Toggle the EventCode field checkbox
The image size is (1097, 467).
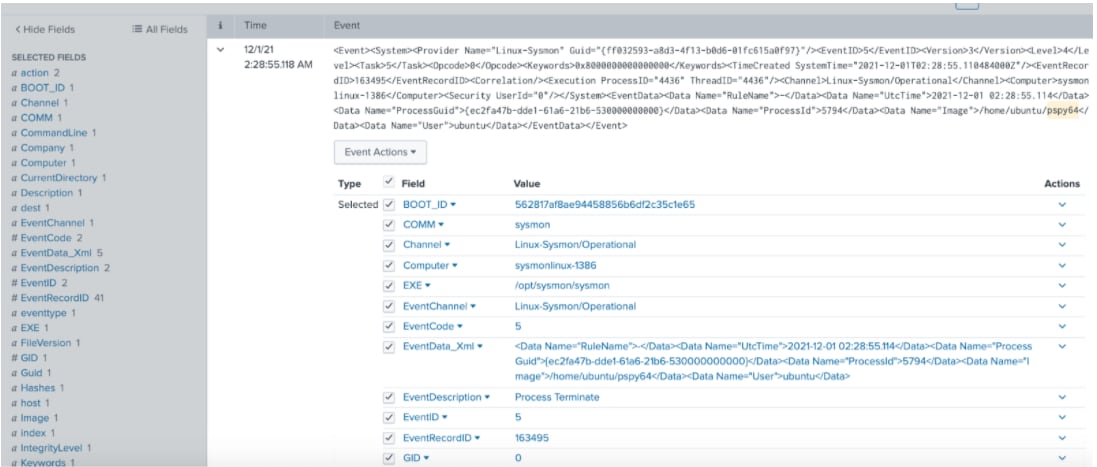coord(389,326)
